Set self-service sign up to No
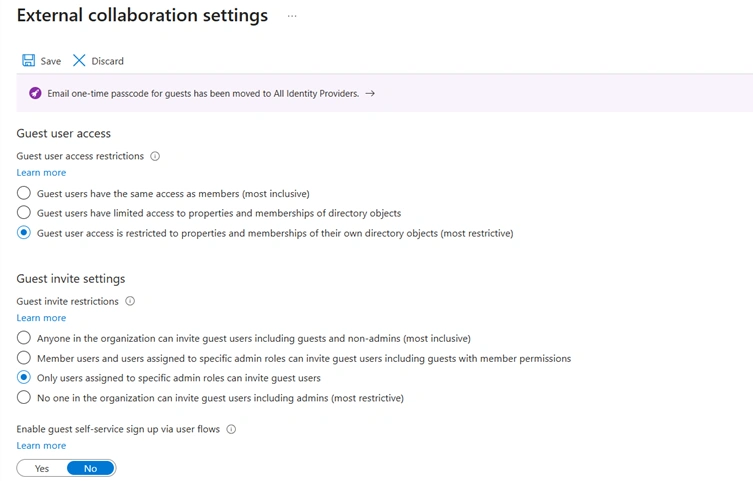Screen dimensions: 753x481 [91, 469]
